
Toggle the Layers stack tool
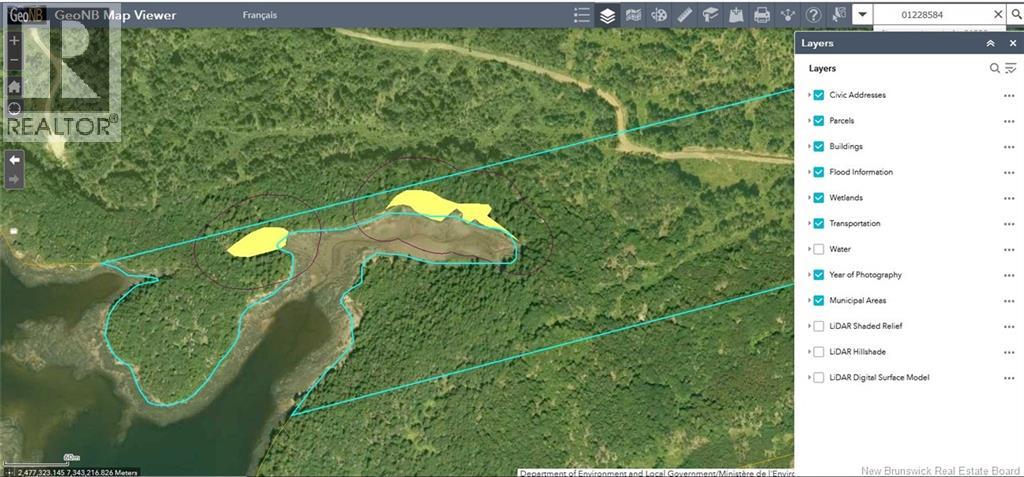(x=607, y=15)
